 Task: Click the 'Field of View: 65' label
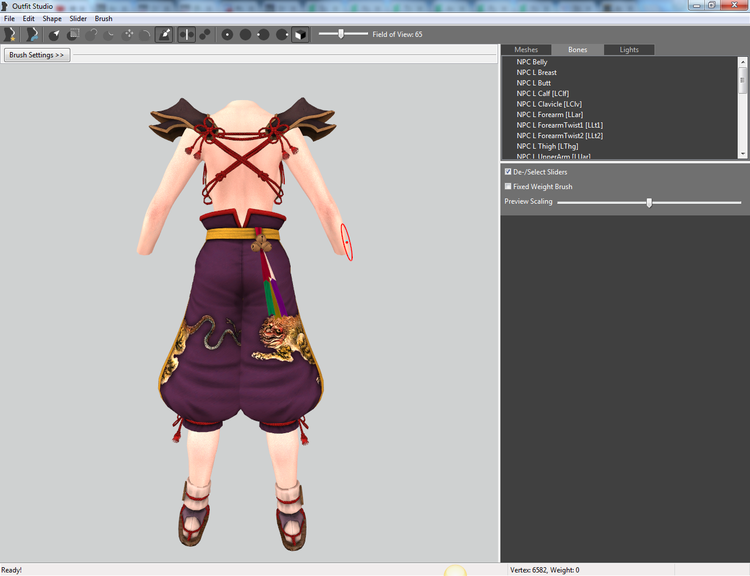pyautogui.click(x=397, y=34)
